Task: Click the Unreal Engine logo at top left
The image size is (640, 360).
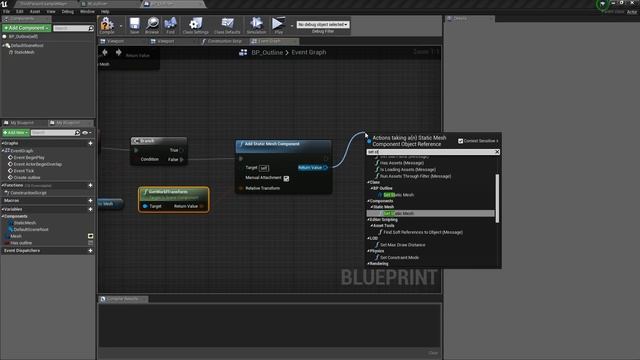Action: 4,4
